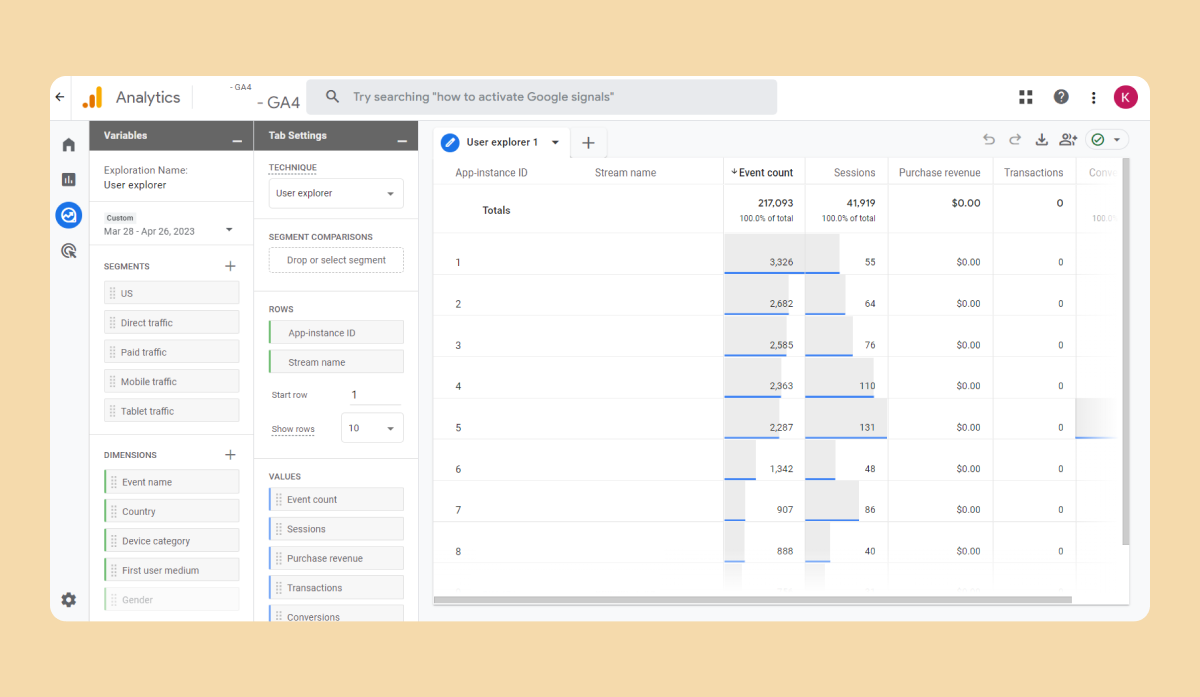The height and width of the screenshot is (697, 1200).
Task: Minimize the Tab Settings panel
Action: coord(401,141)
